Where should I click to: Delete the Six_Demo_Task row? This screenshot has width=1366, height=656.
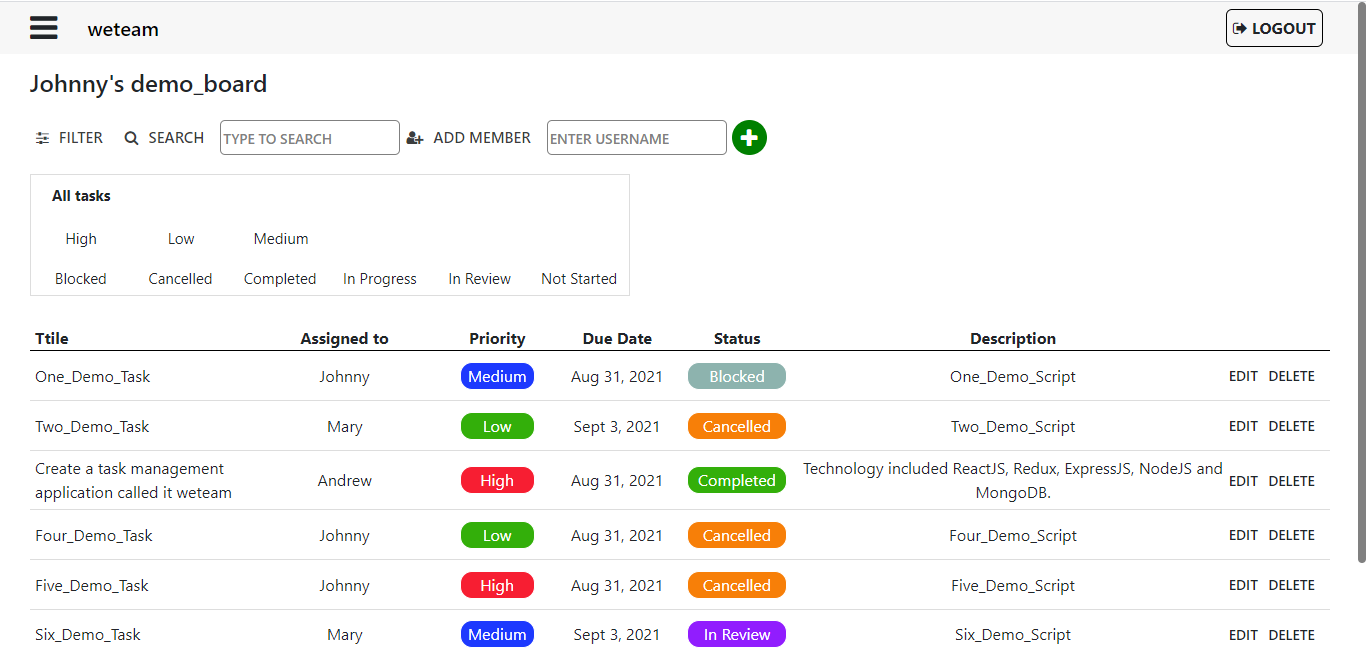click(x=1292, y=635)
